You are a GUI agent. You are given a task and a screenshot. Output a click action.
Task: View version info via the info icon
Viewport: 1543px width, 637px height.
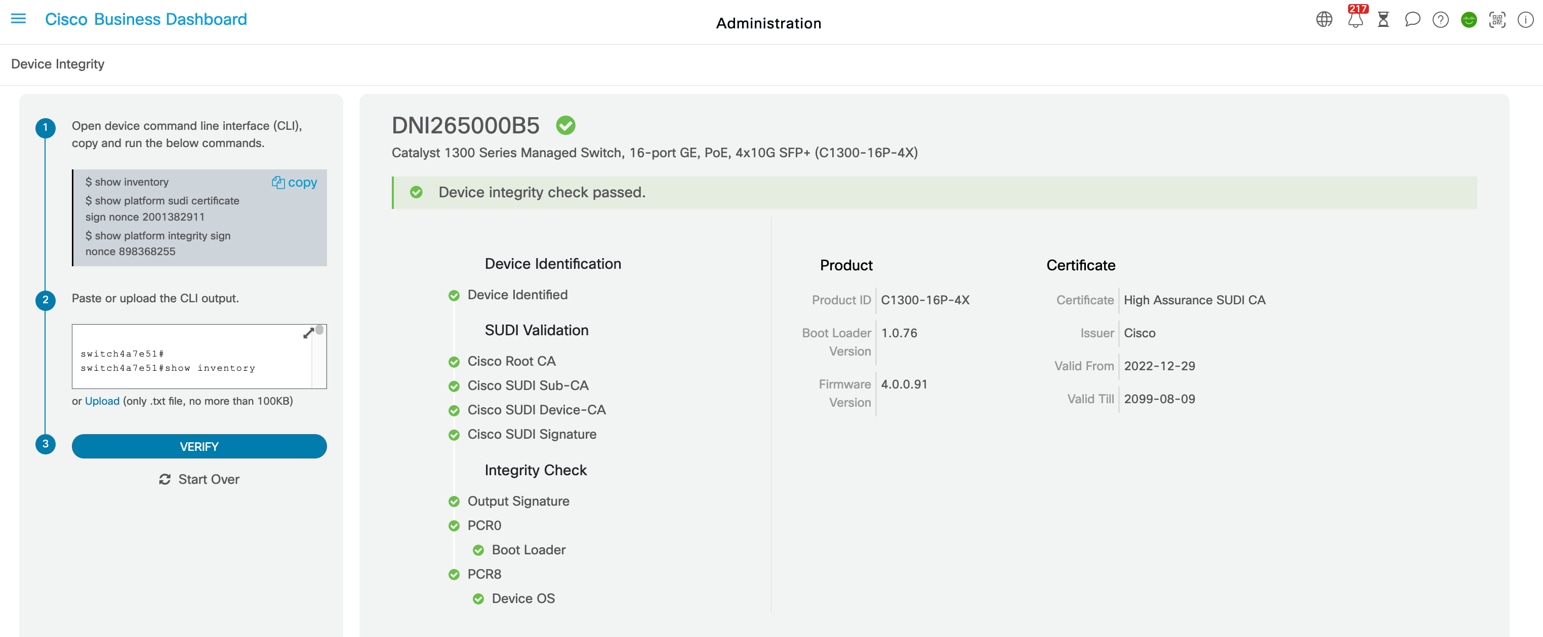click(1525, 19)
